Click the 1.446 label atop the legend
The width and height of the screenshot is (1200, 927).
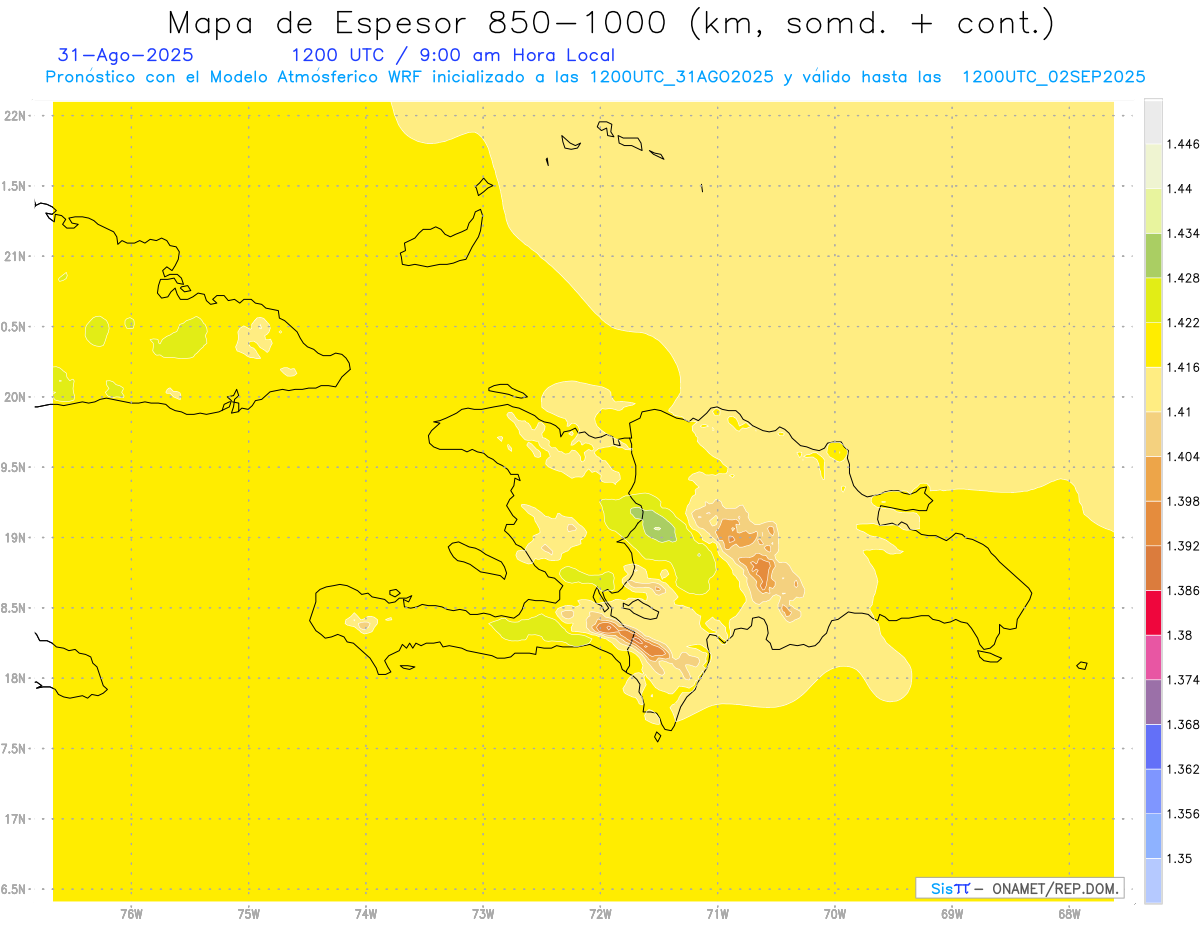coord(1183,144)
